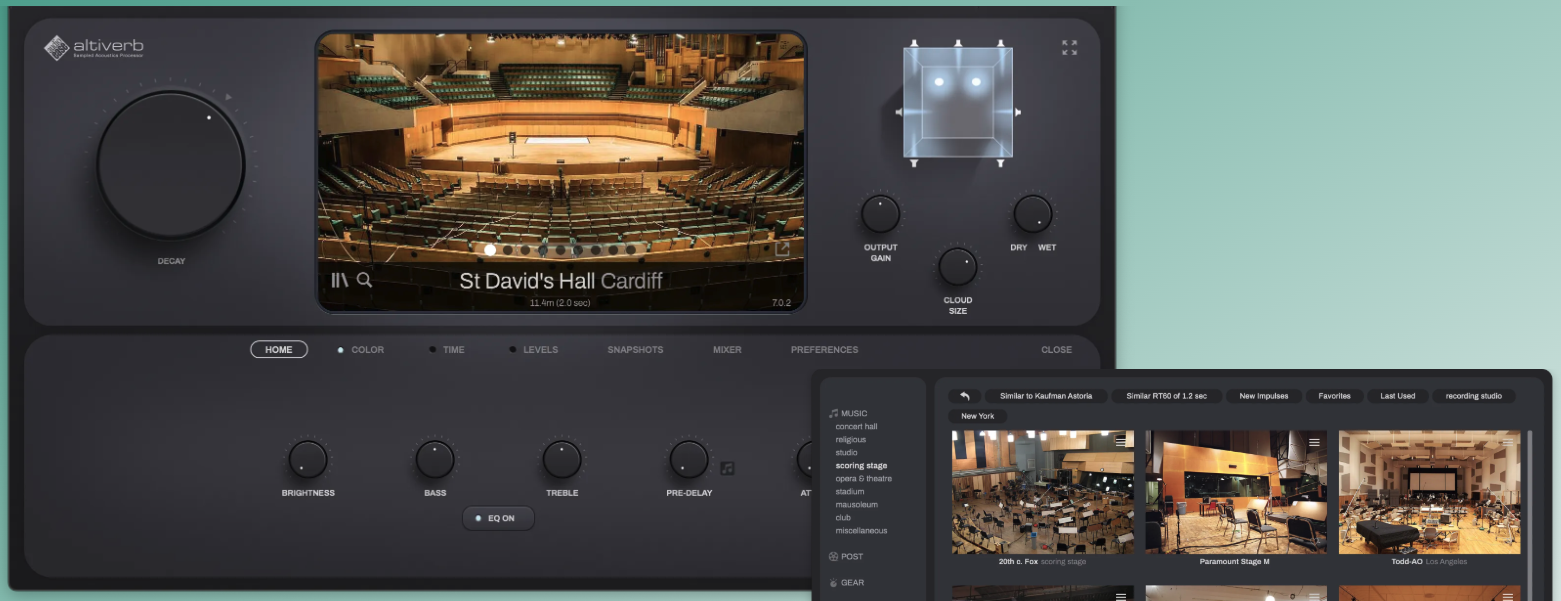
Task: Select the top-right speaker on the positioner cube
Action: [1000, 44]
